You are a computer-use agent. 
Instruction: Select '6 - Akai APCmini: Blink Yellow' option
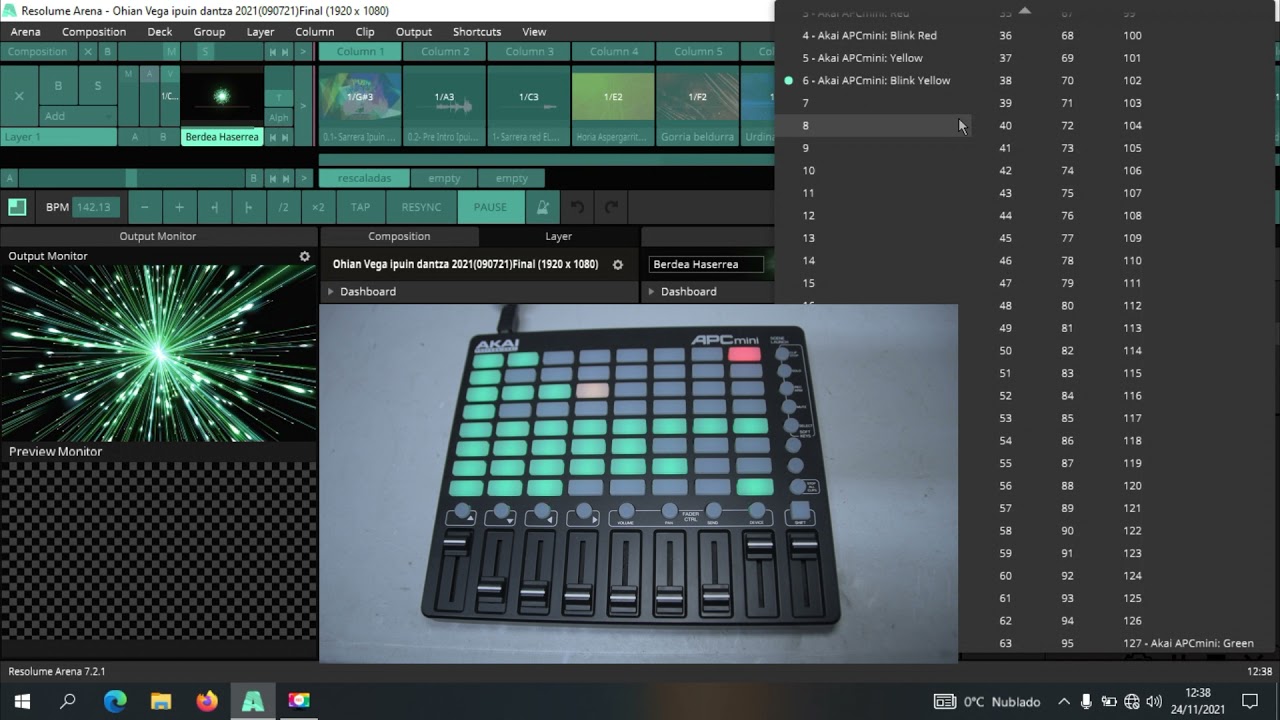876,80
